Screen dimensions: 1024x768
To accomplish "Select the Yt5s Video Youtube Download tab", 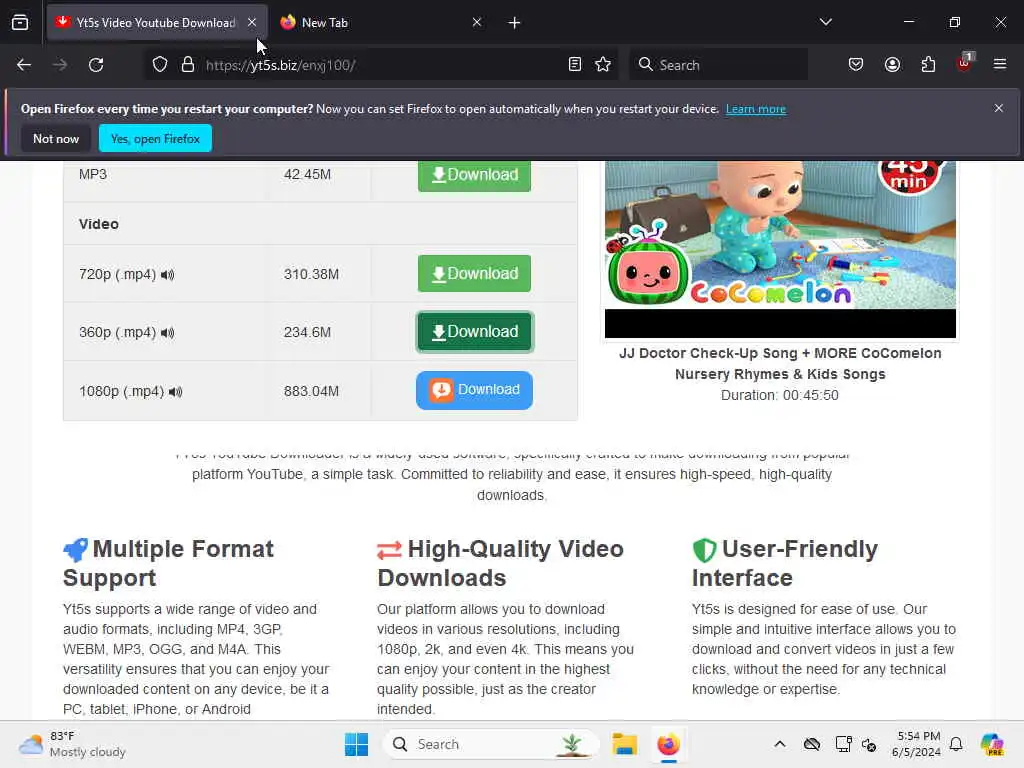I will point(157,23).
